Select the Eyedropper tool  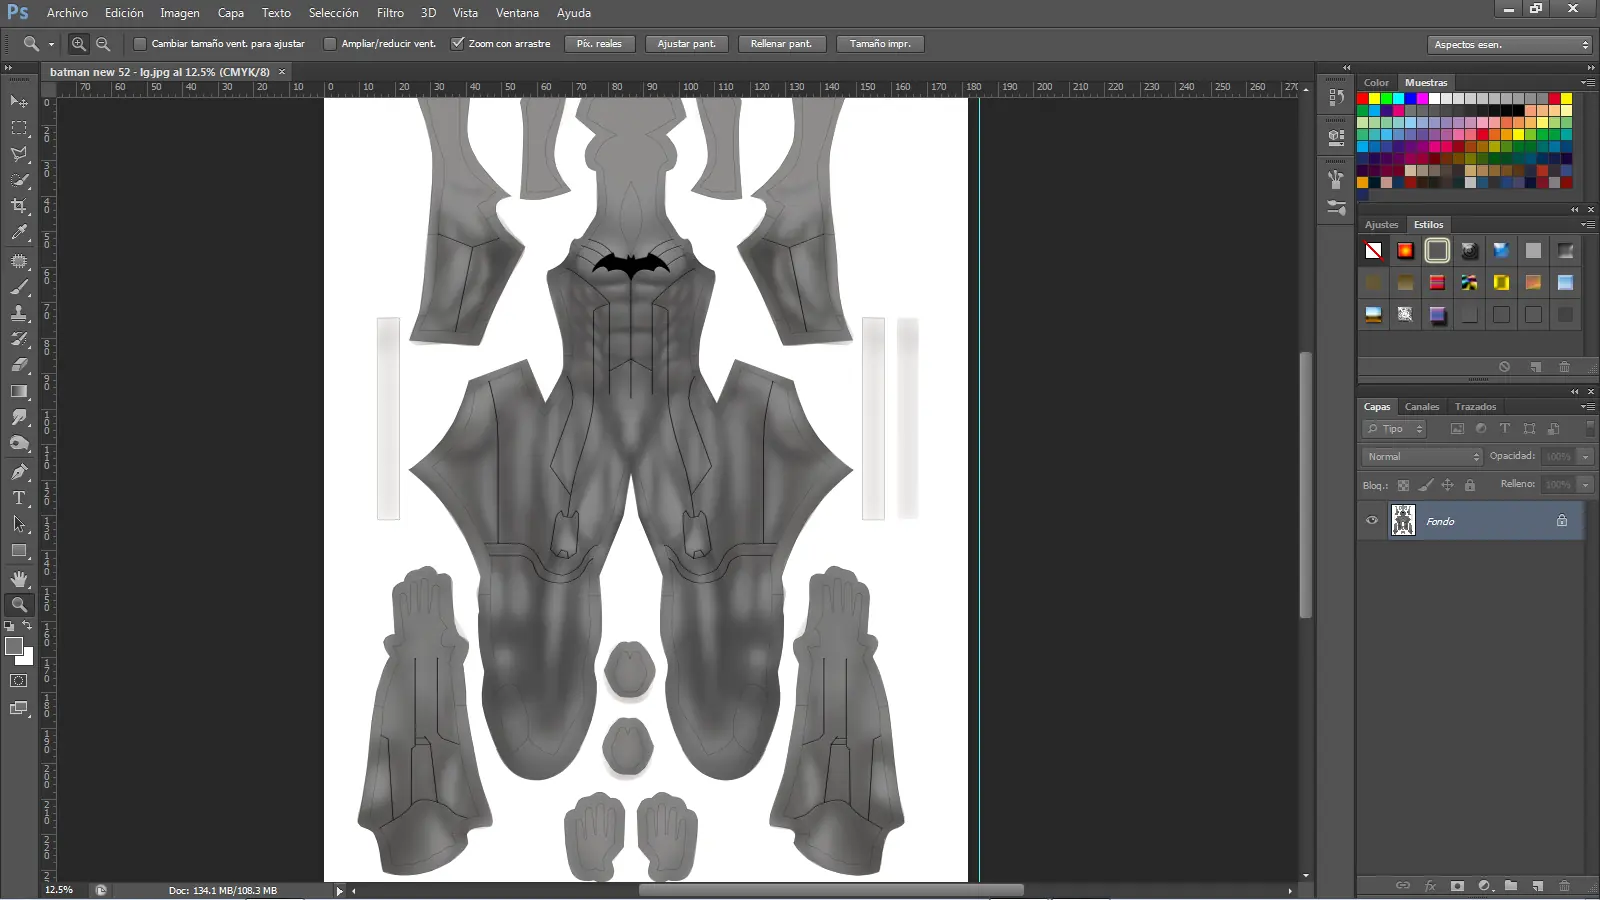[19, 232]
